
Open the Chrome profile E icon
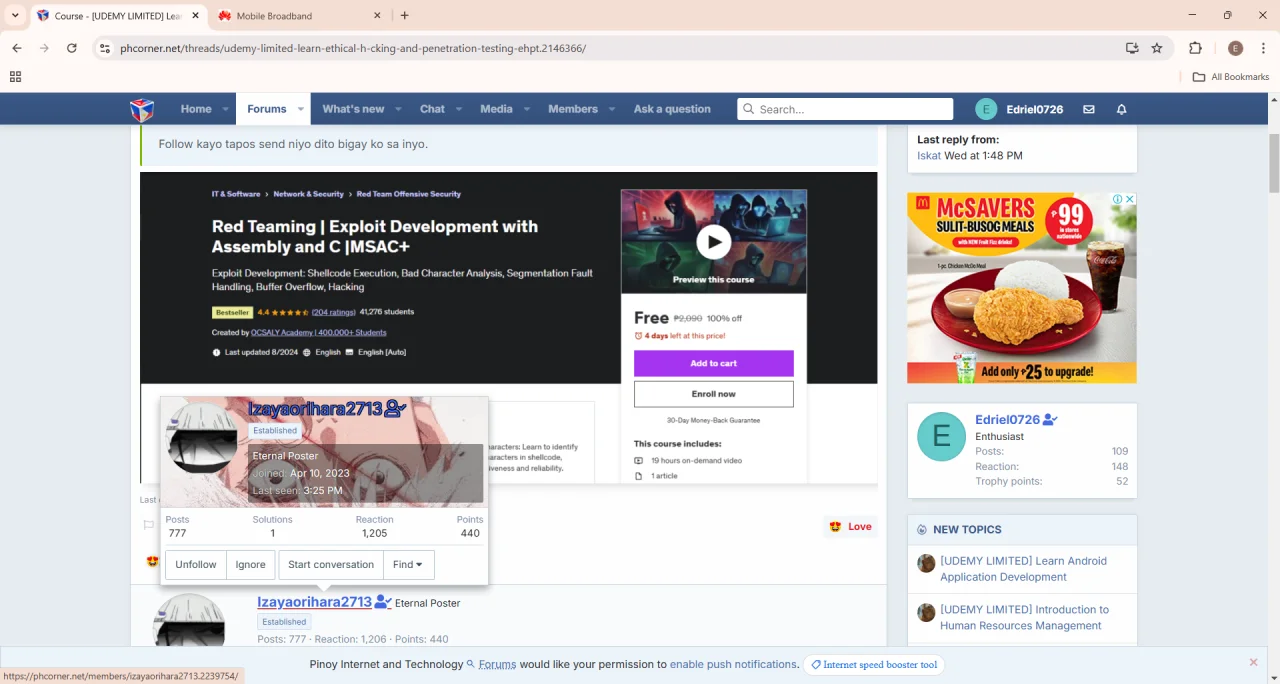click(x=1235, y=48)
